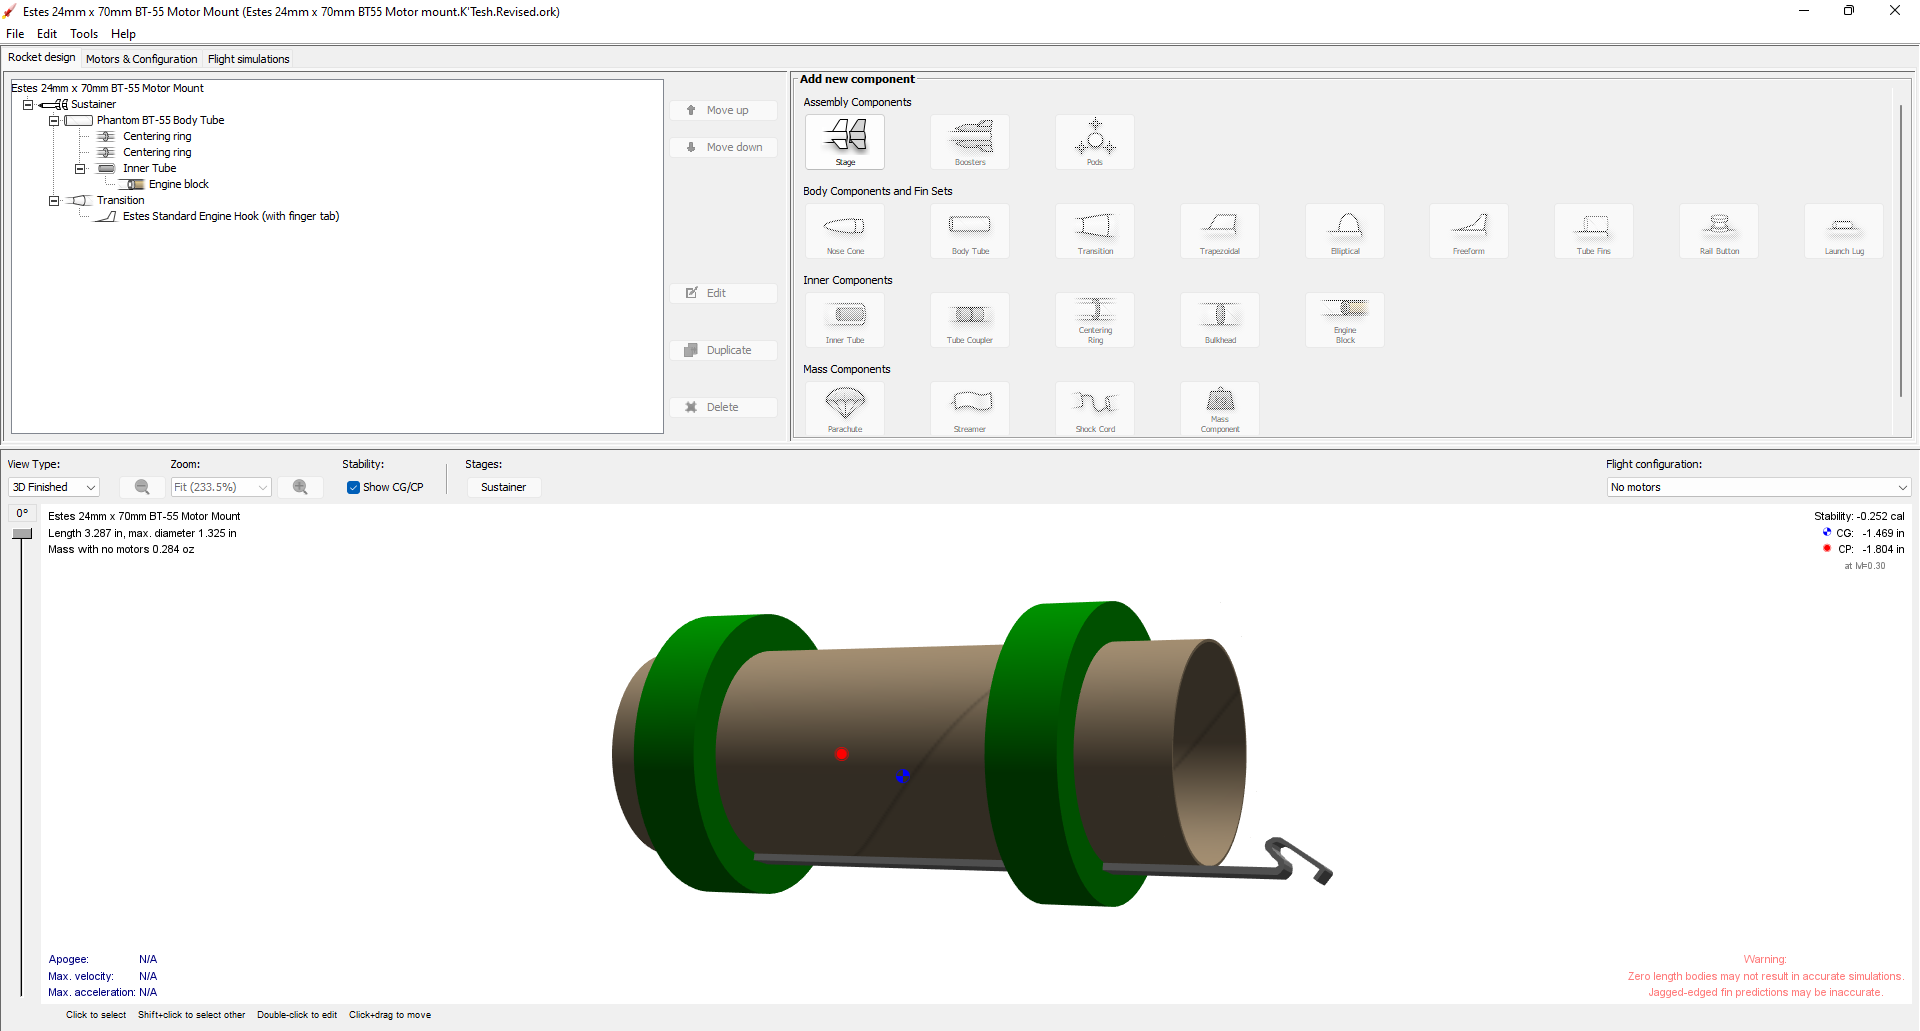Collapse the Sustainer tree node

click(x=28, y=104)
